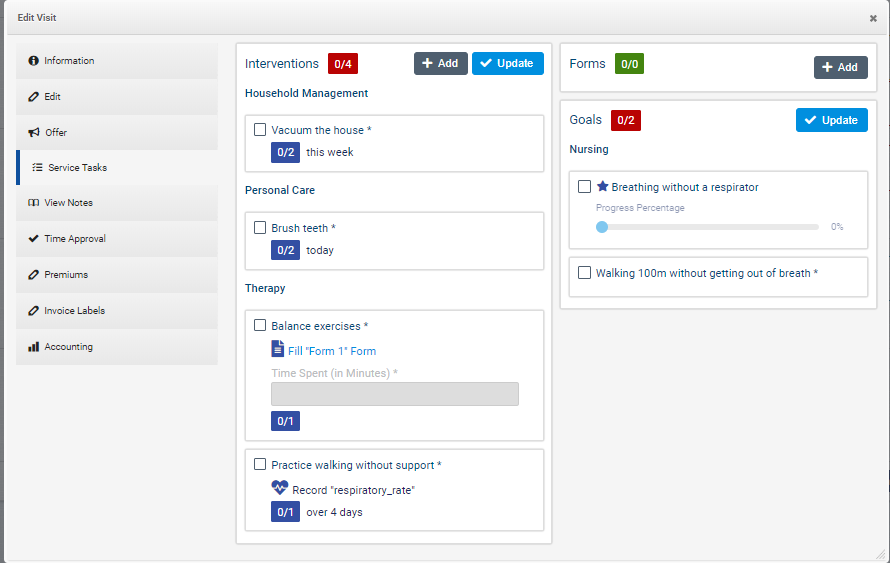This screenshot has height=563, width=890.
Task: Click the form document icon under Balance exercises
Action: pos(278,349)
